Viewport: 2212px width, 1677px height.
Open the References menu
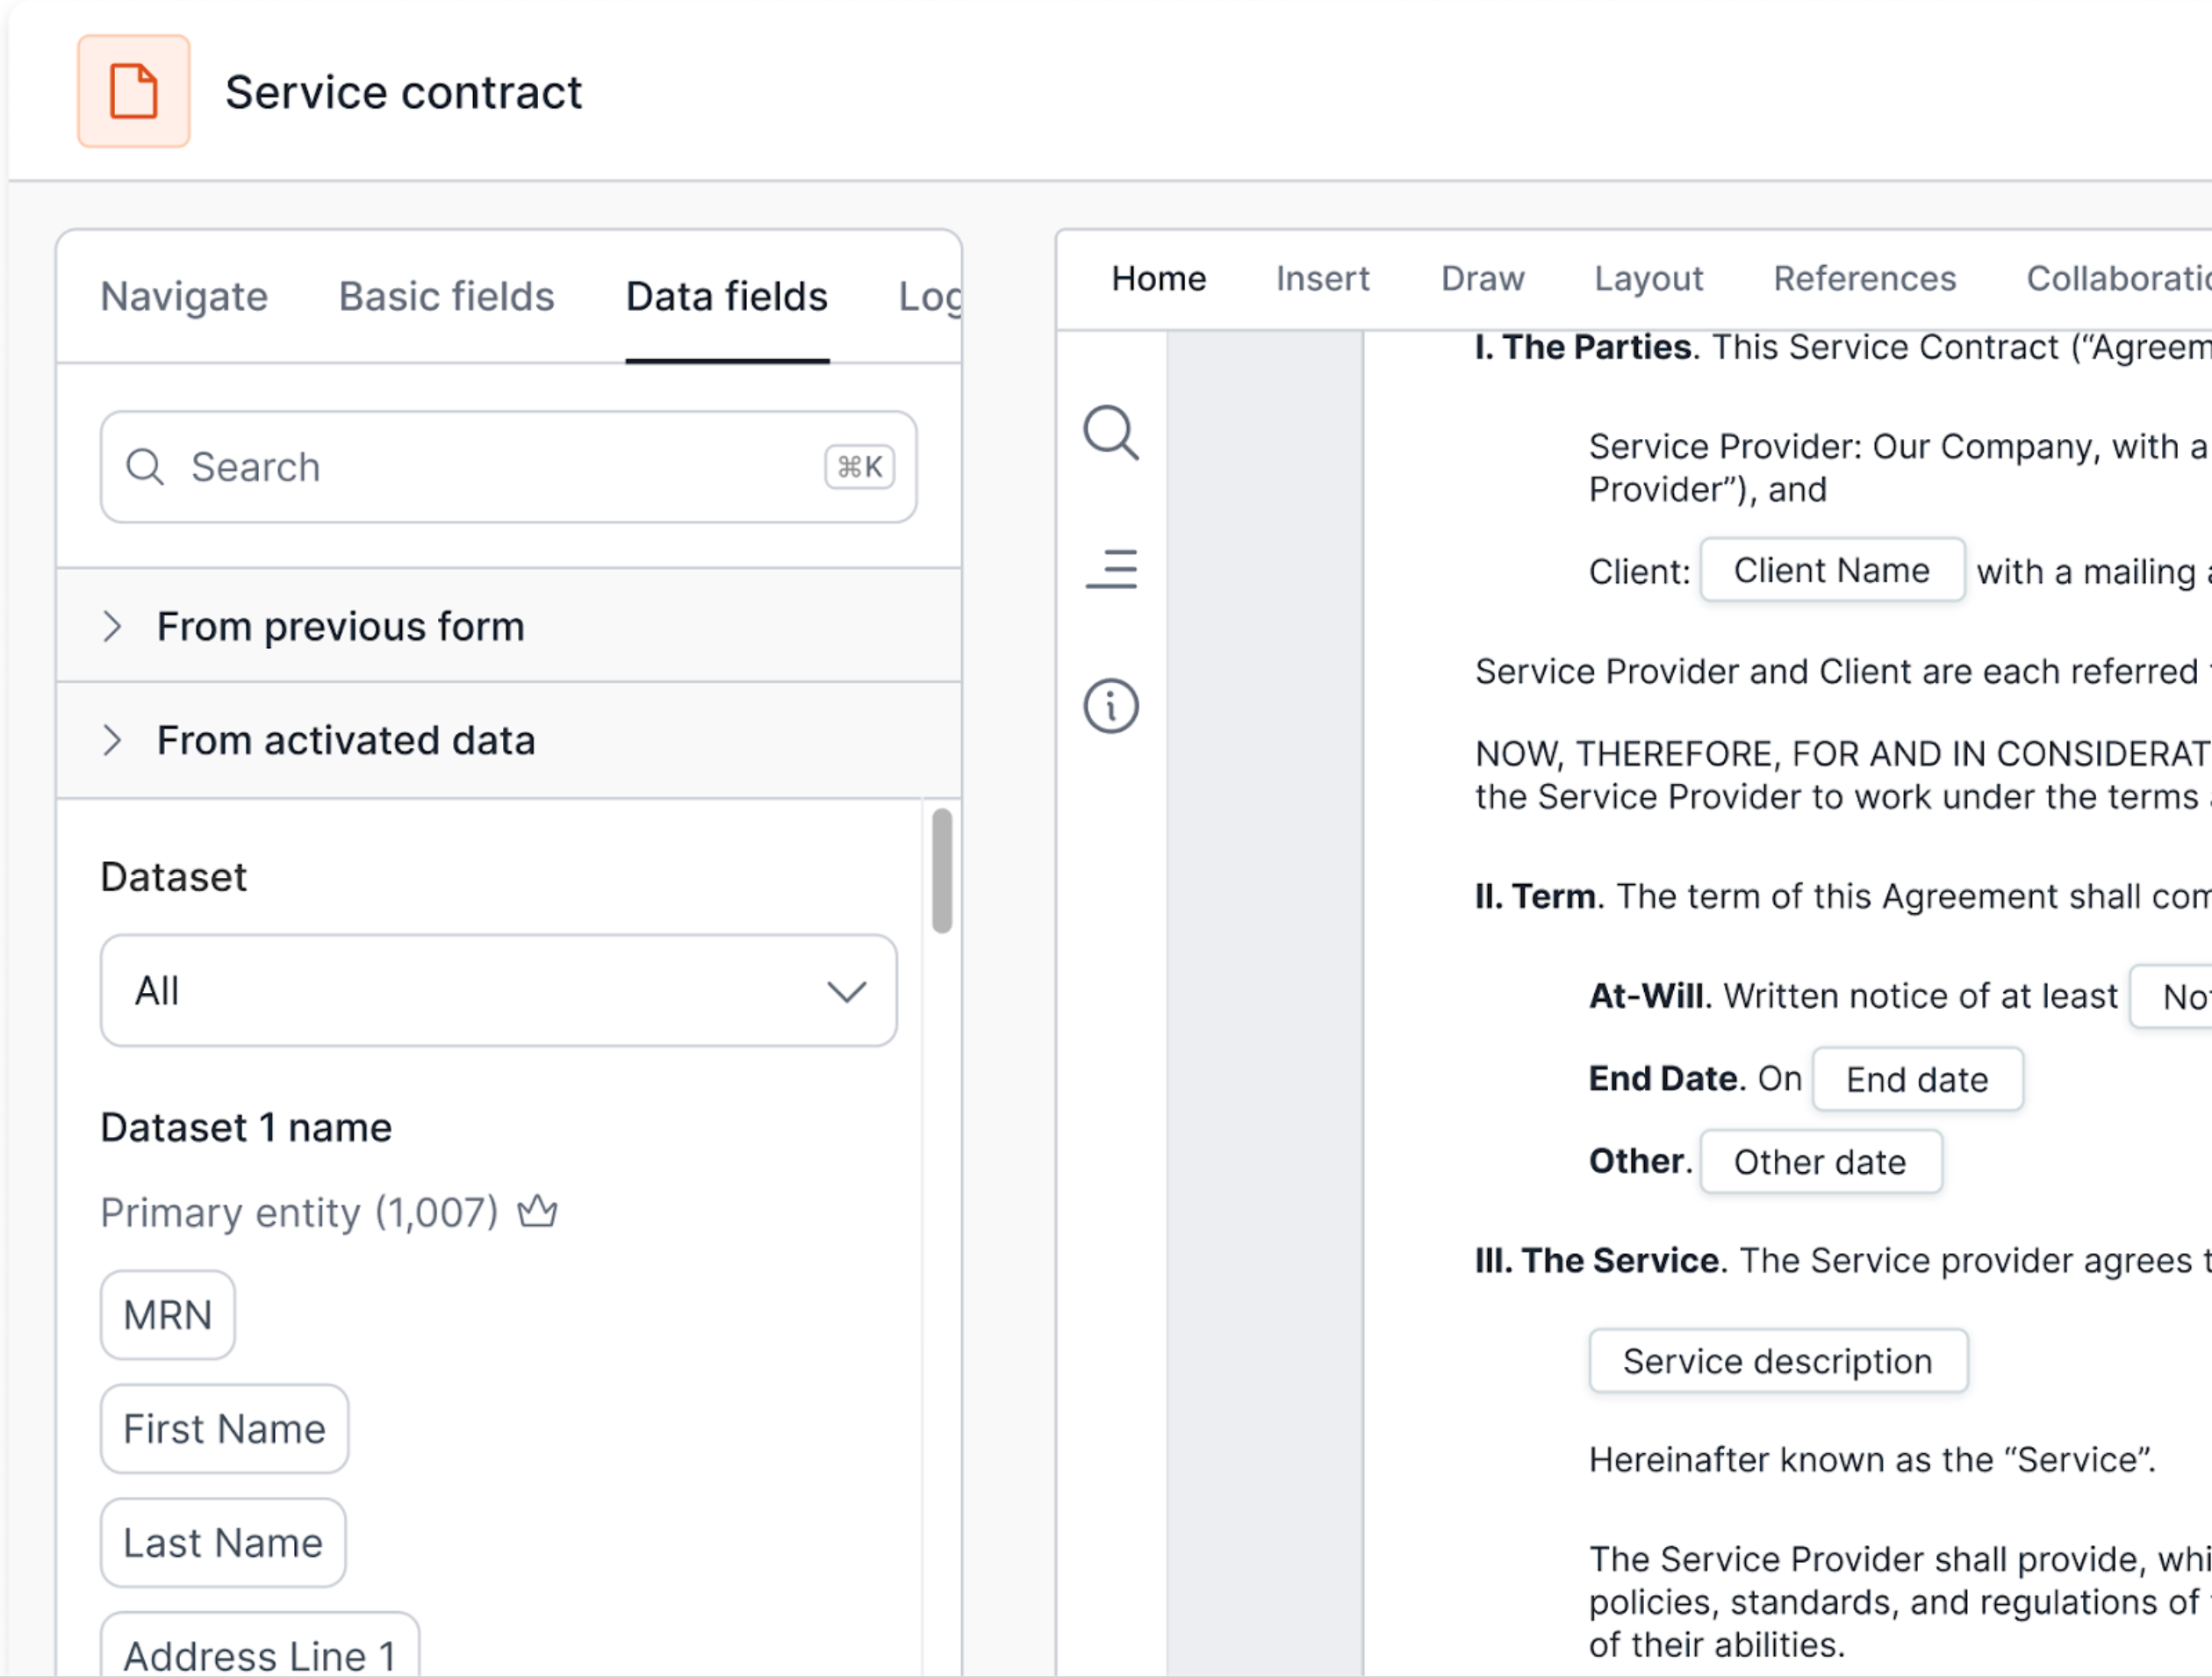(1865, 278)
